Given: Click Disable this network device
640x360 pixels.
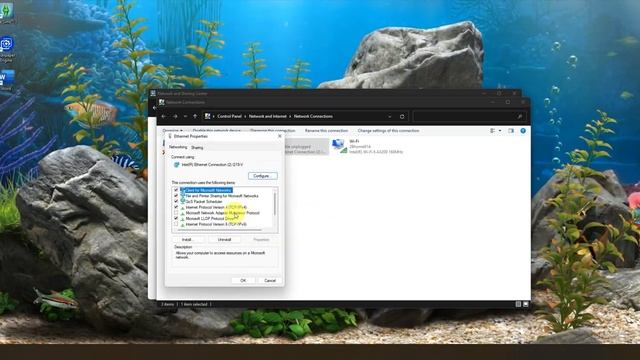Looking at the screenshot, I should pos(217,131).
